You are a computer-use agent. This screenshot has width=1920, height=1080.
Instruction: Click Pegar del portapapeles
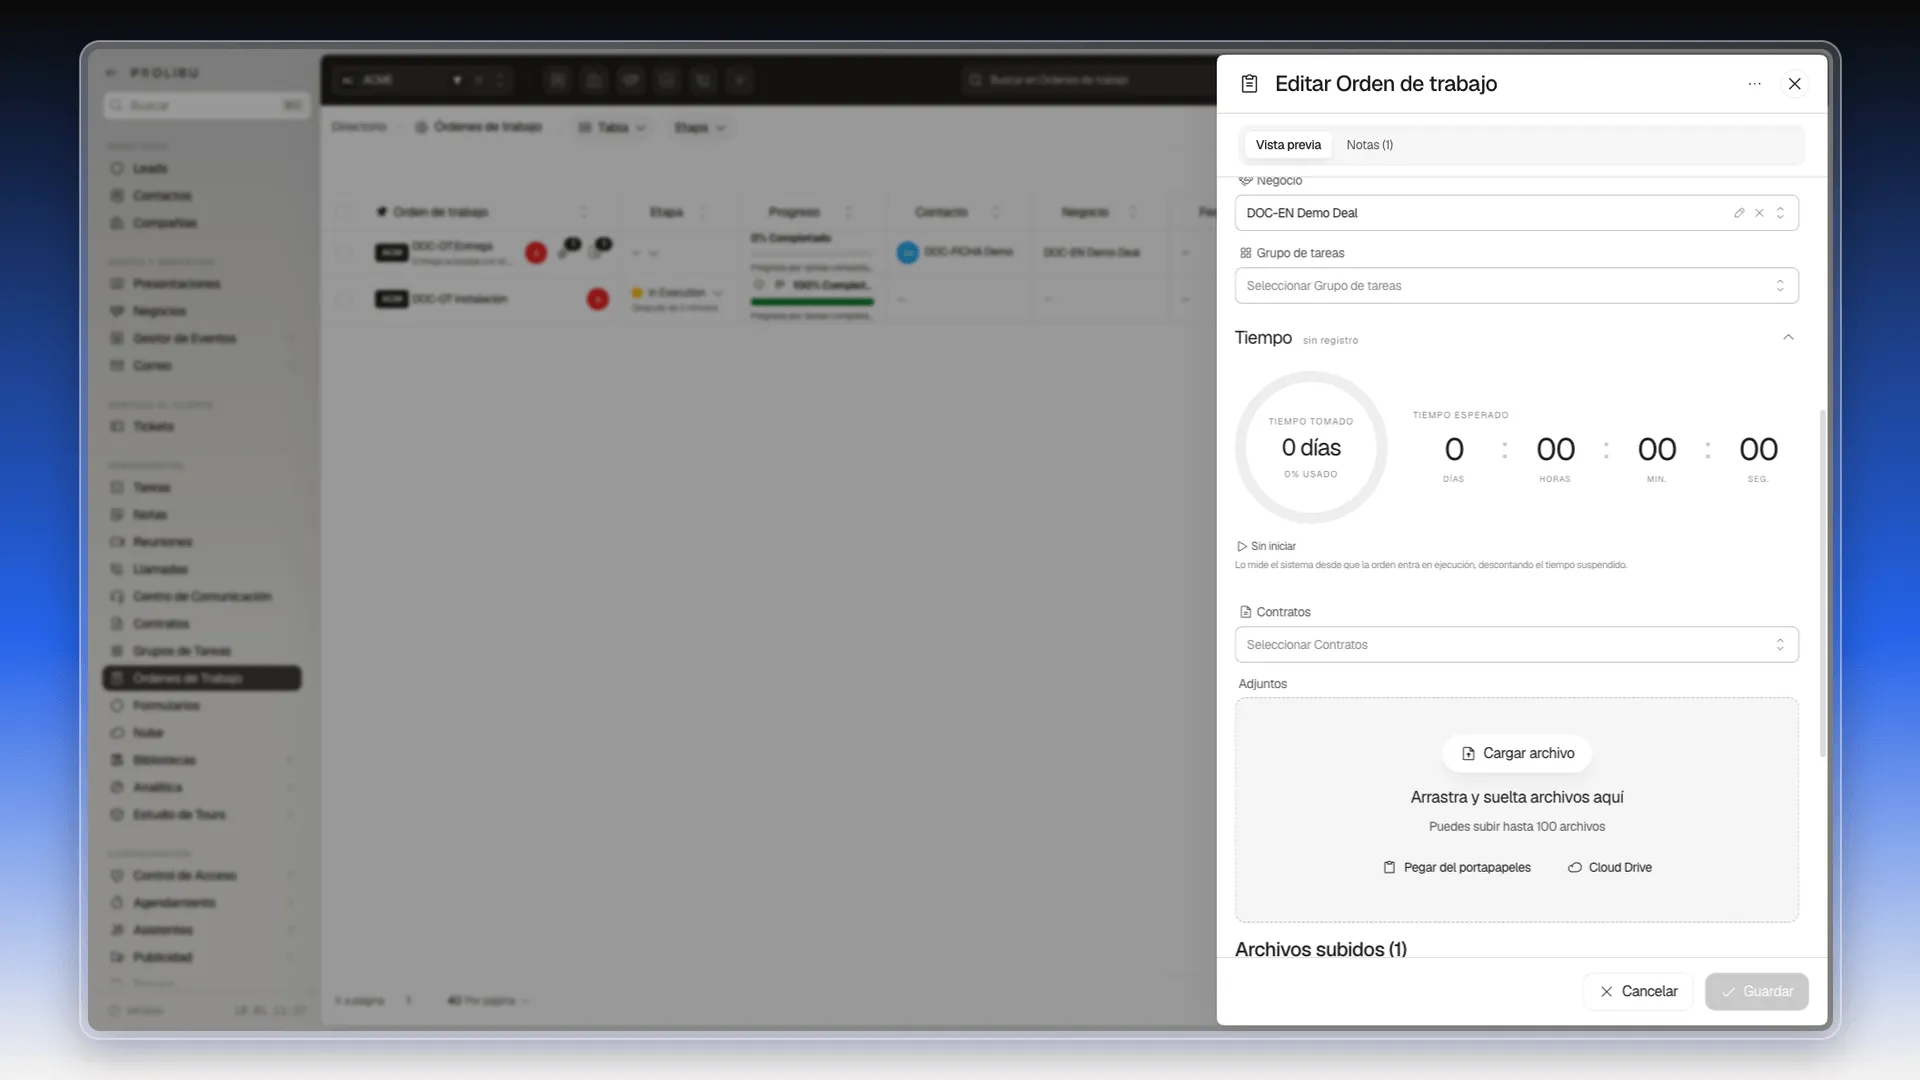(x=1457, y=868)
